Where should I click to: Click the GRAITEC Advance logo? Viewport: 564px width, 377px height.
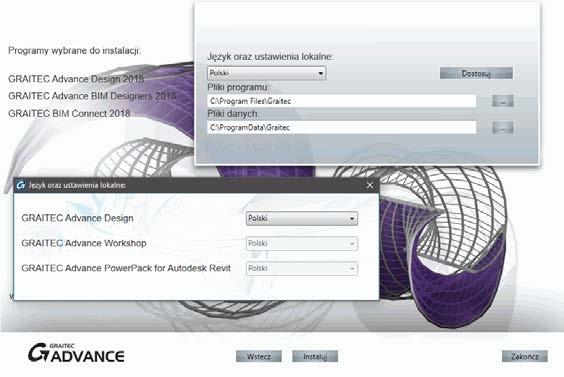point(76,353)
